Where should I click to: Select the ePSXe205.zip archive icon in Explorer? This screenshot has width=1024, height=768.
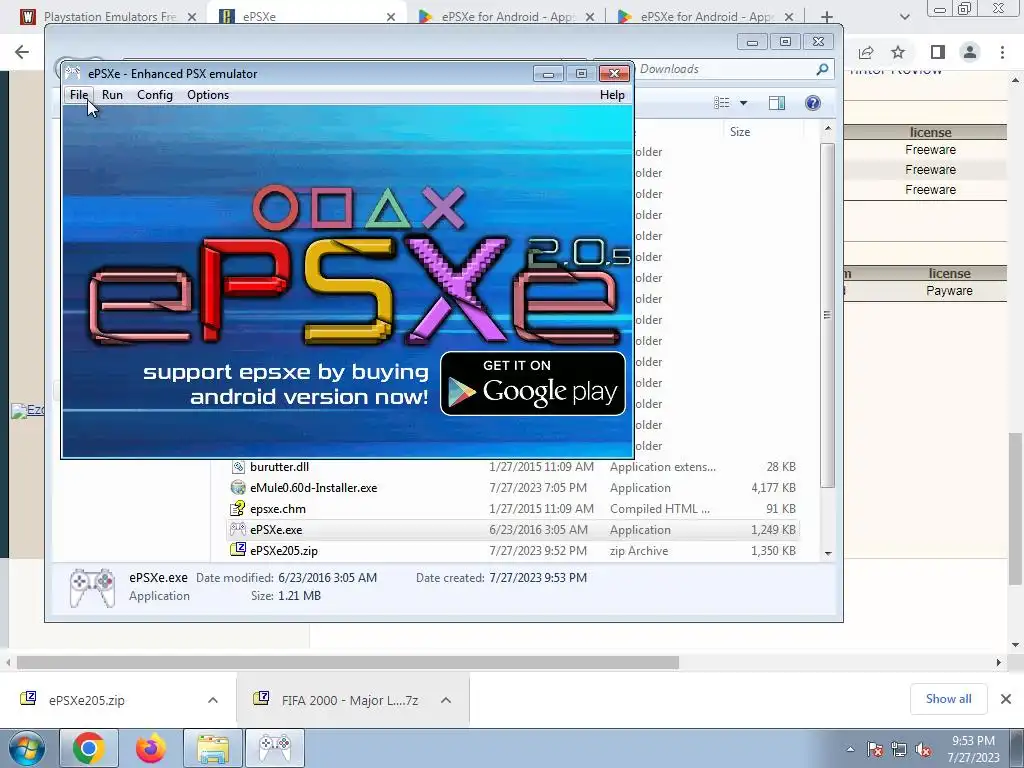[238, 550]
